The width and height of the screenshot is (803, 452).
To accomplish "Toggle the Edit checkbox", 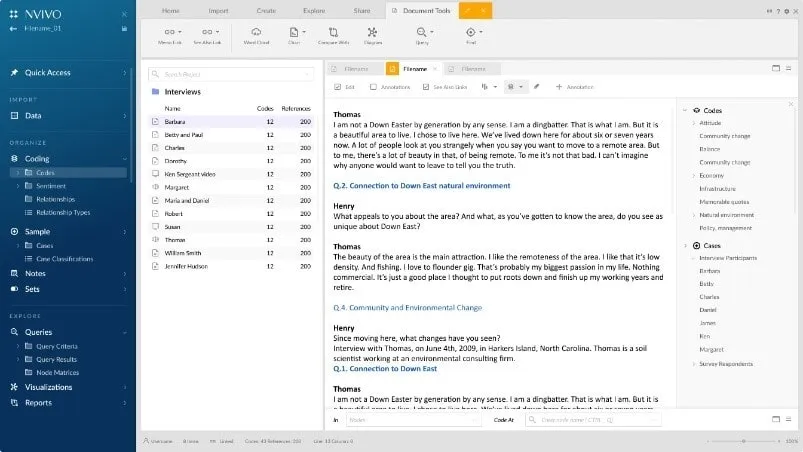I will [337, 87].
